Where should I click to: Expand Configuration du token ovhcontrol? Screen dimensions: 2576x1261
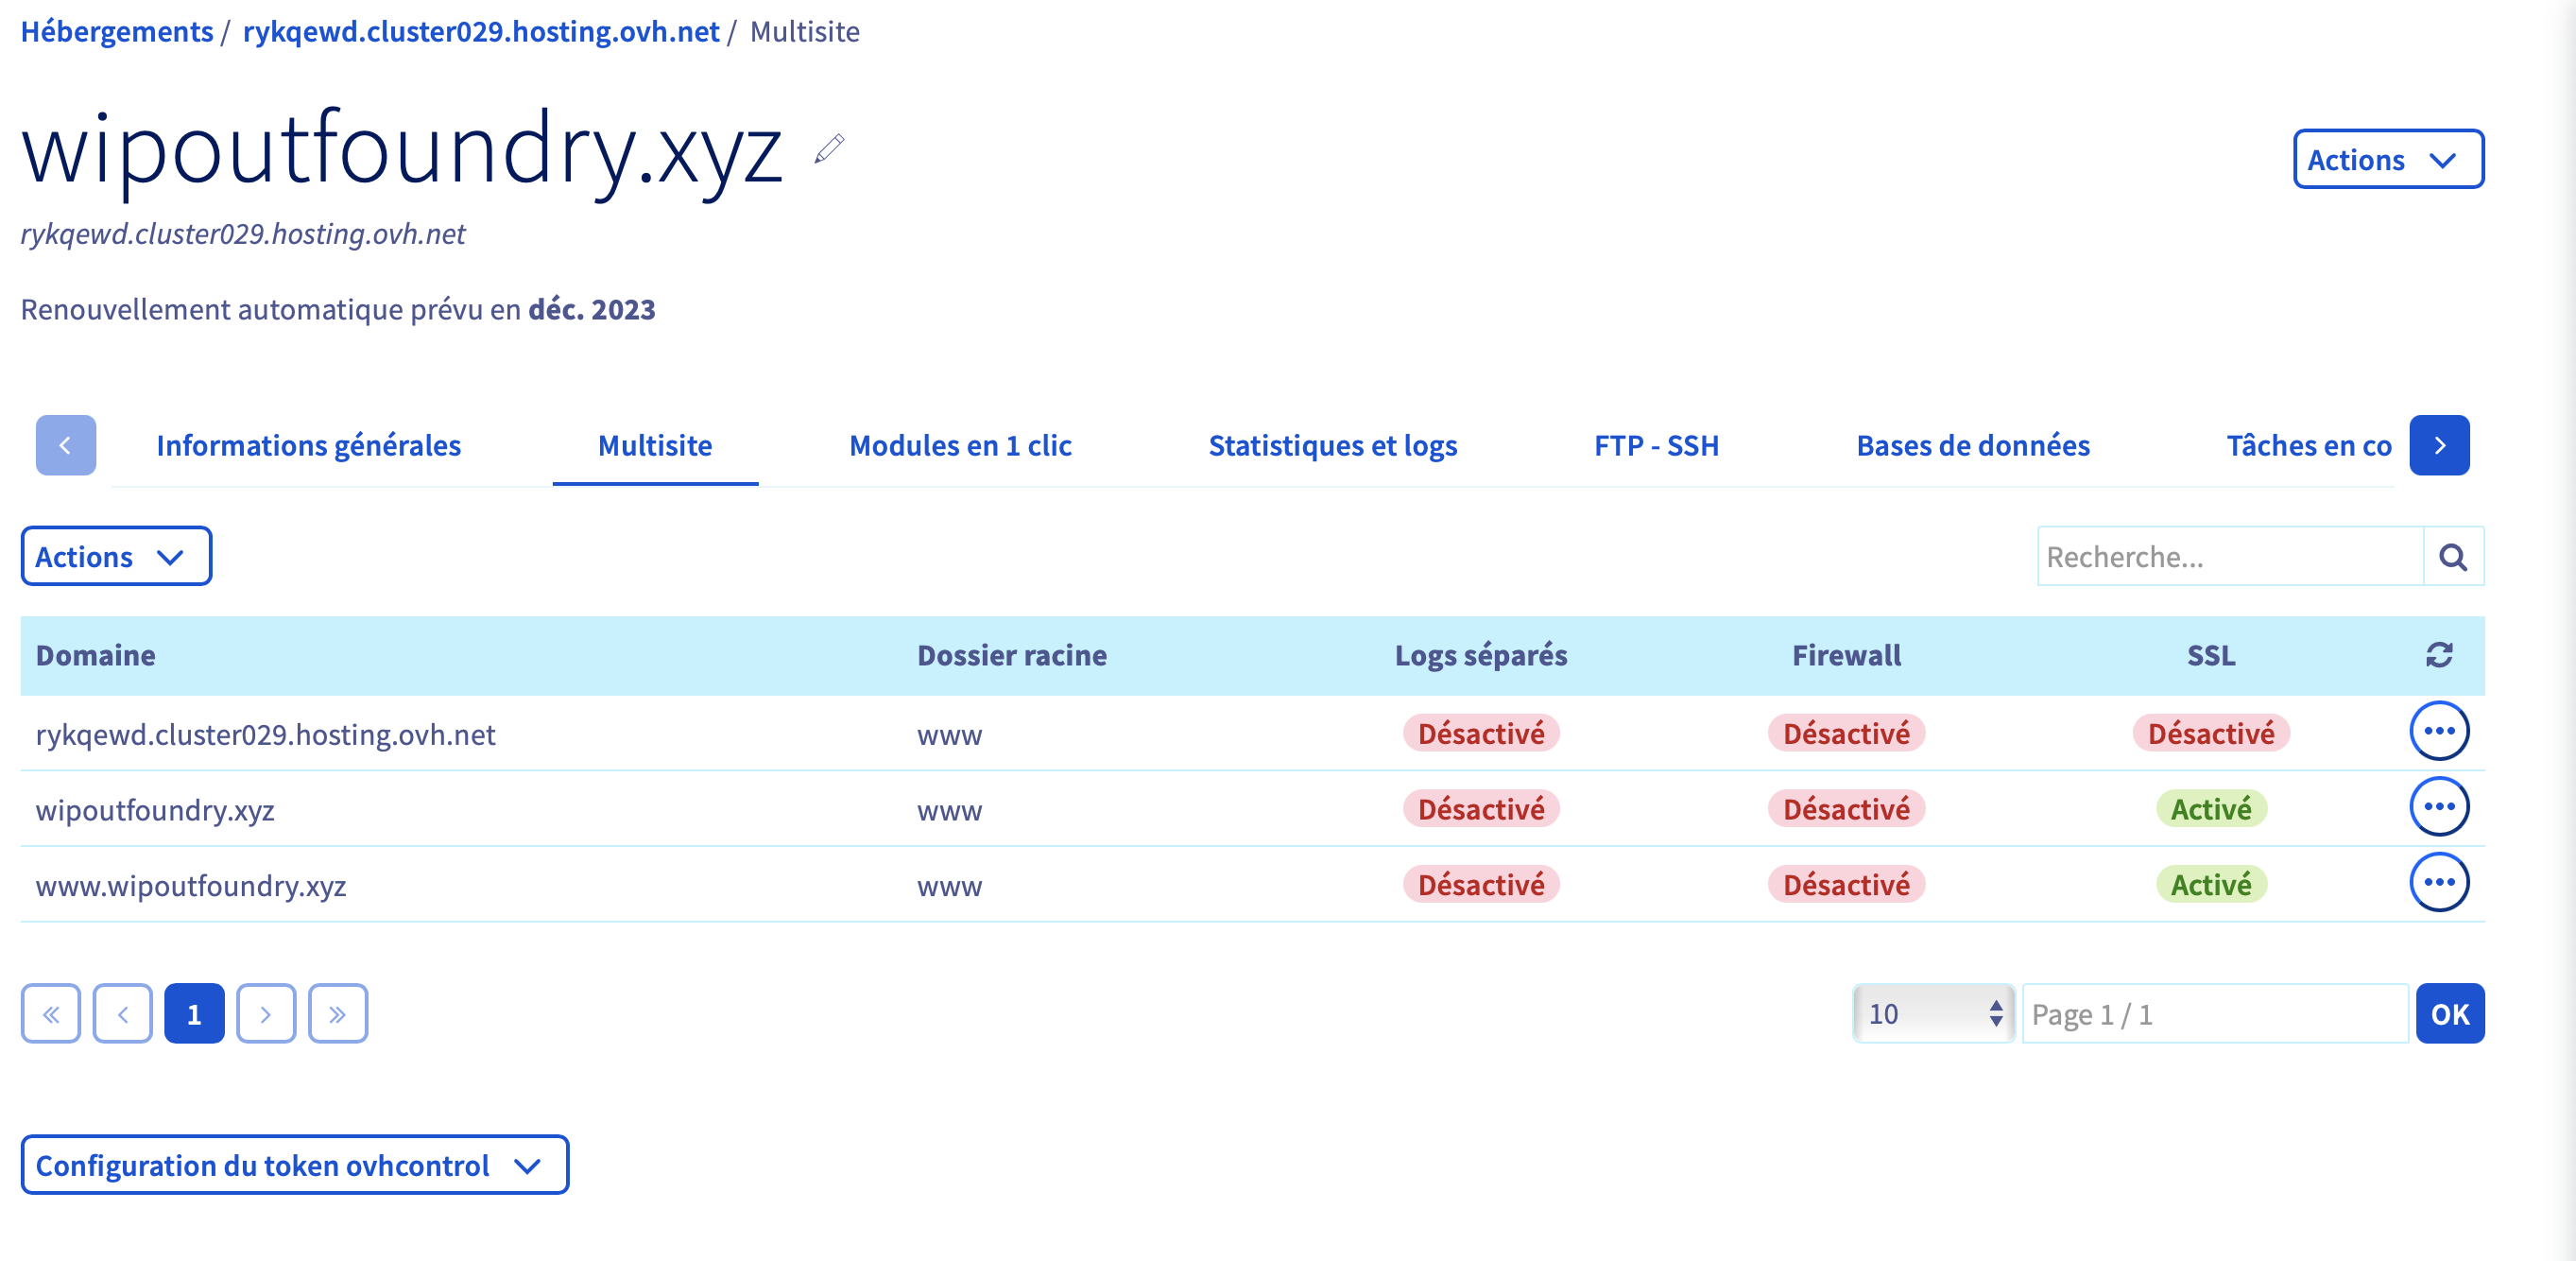coord(294,1165)
